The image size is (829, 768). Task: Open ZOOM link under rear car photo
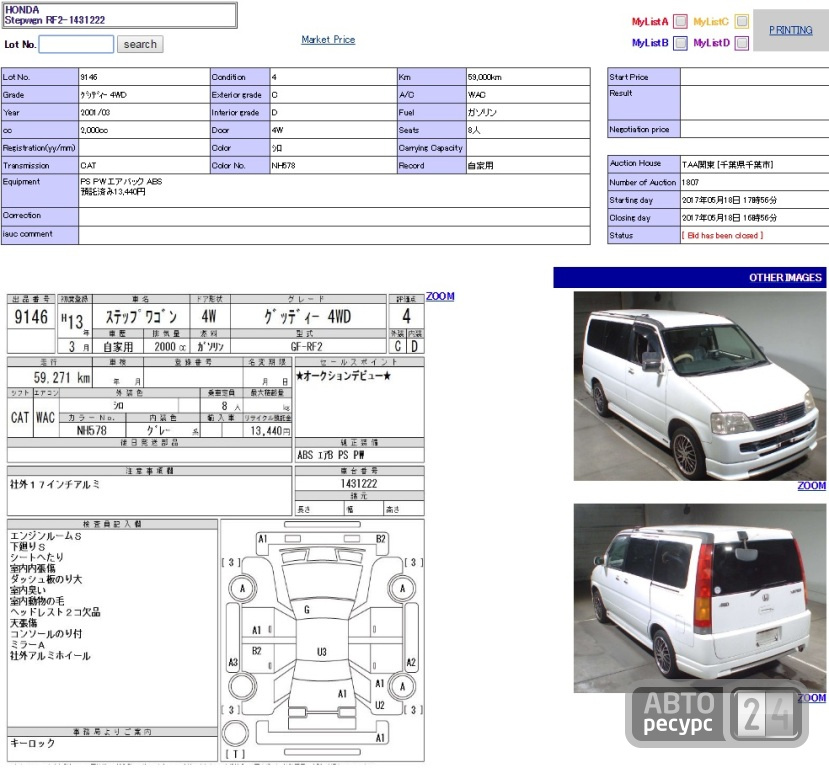pos(812,698)
